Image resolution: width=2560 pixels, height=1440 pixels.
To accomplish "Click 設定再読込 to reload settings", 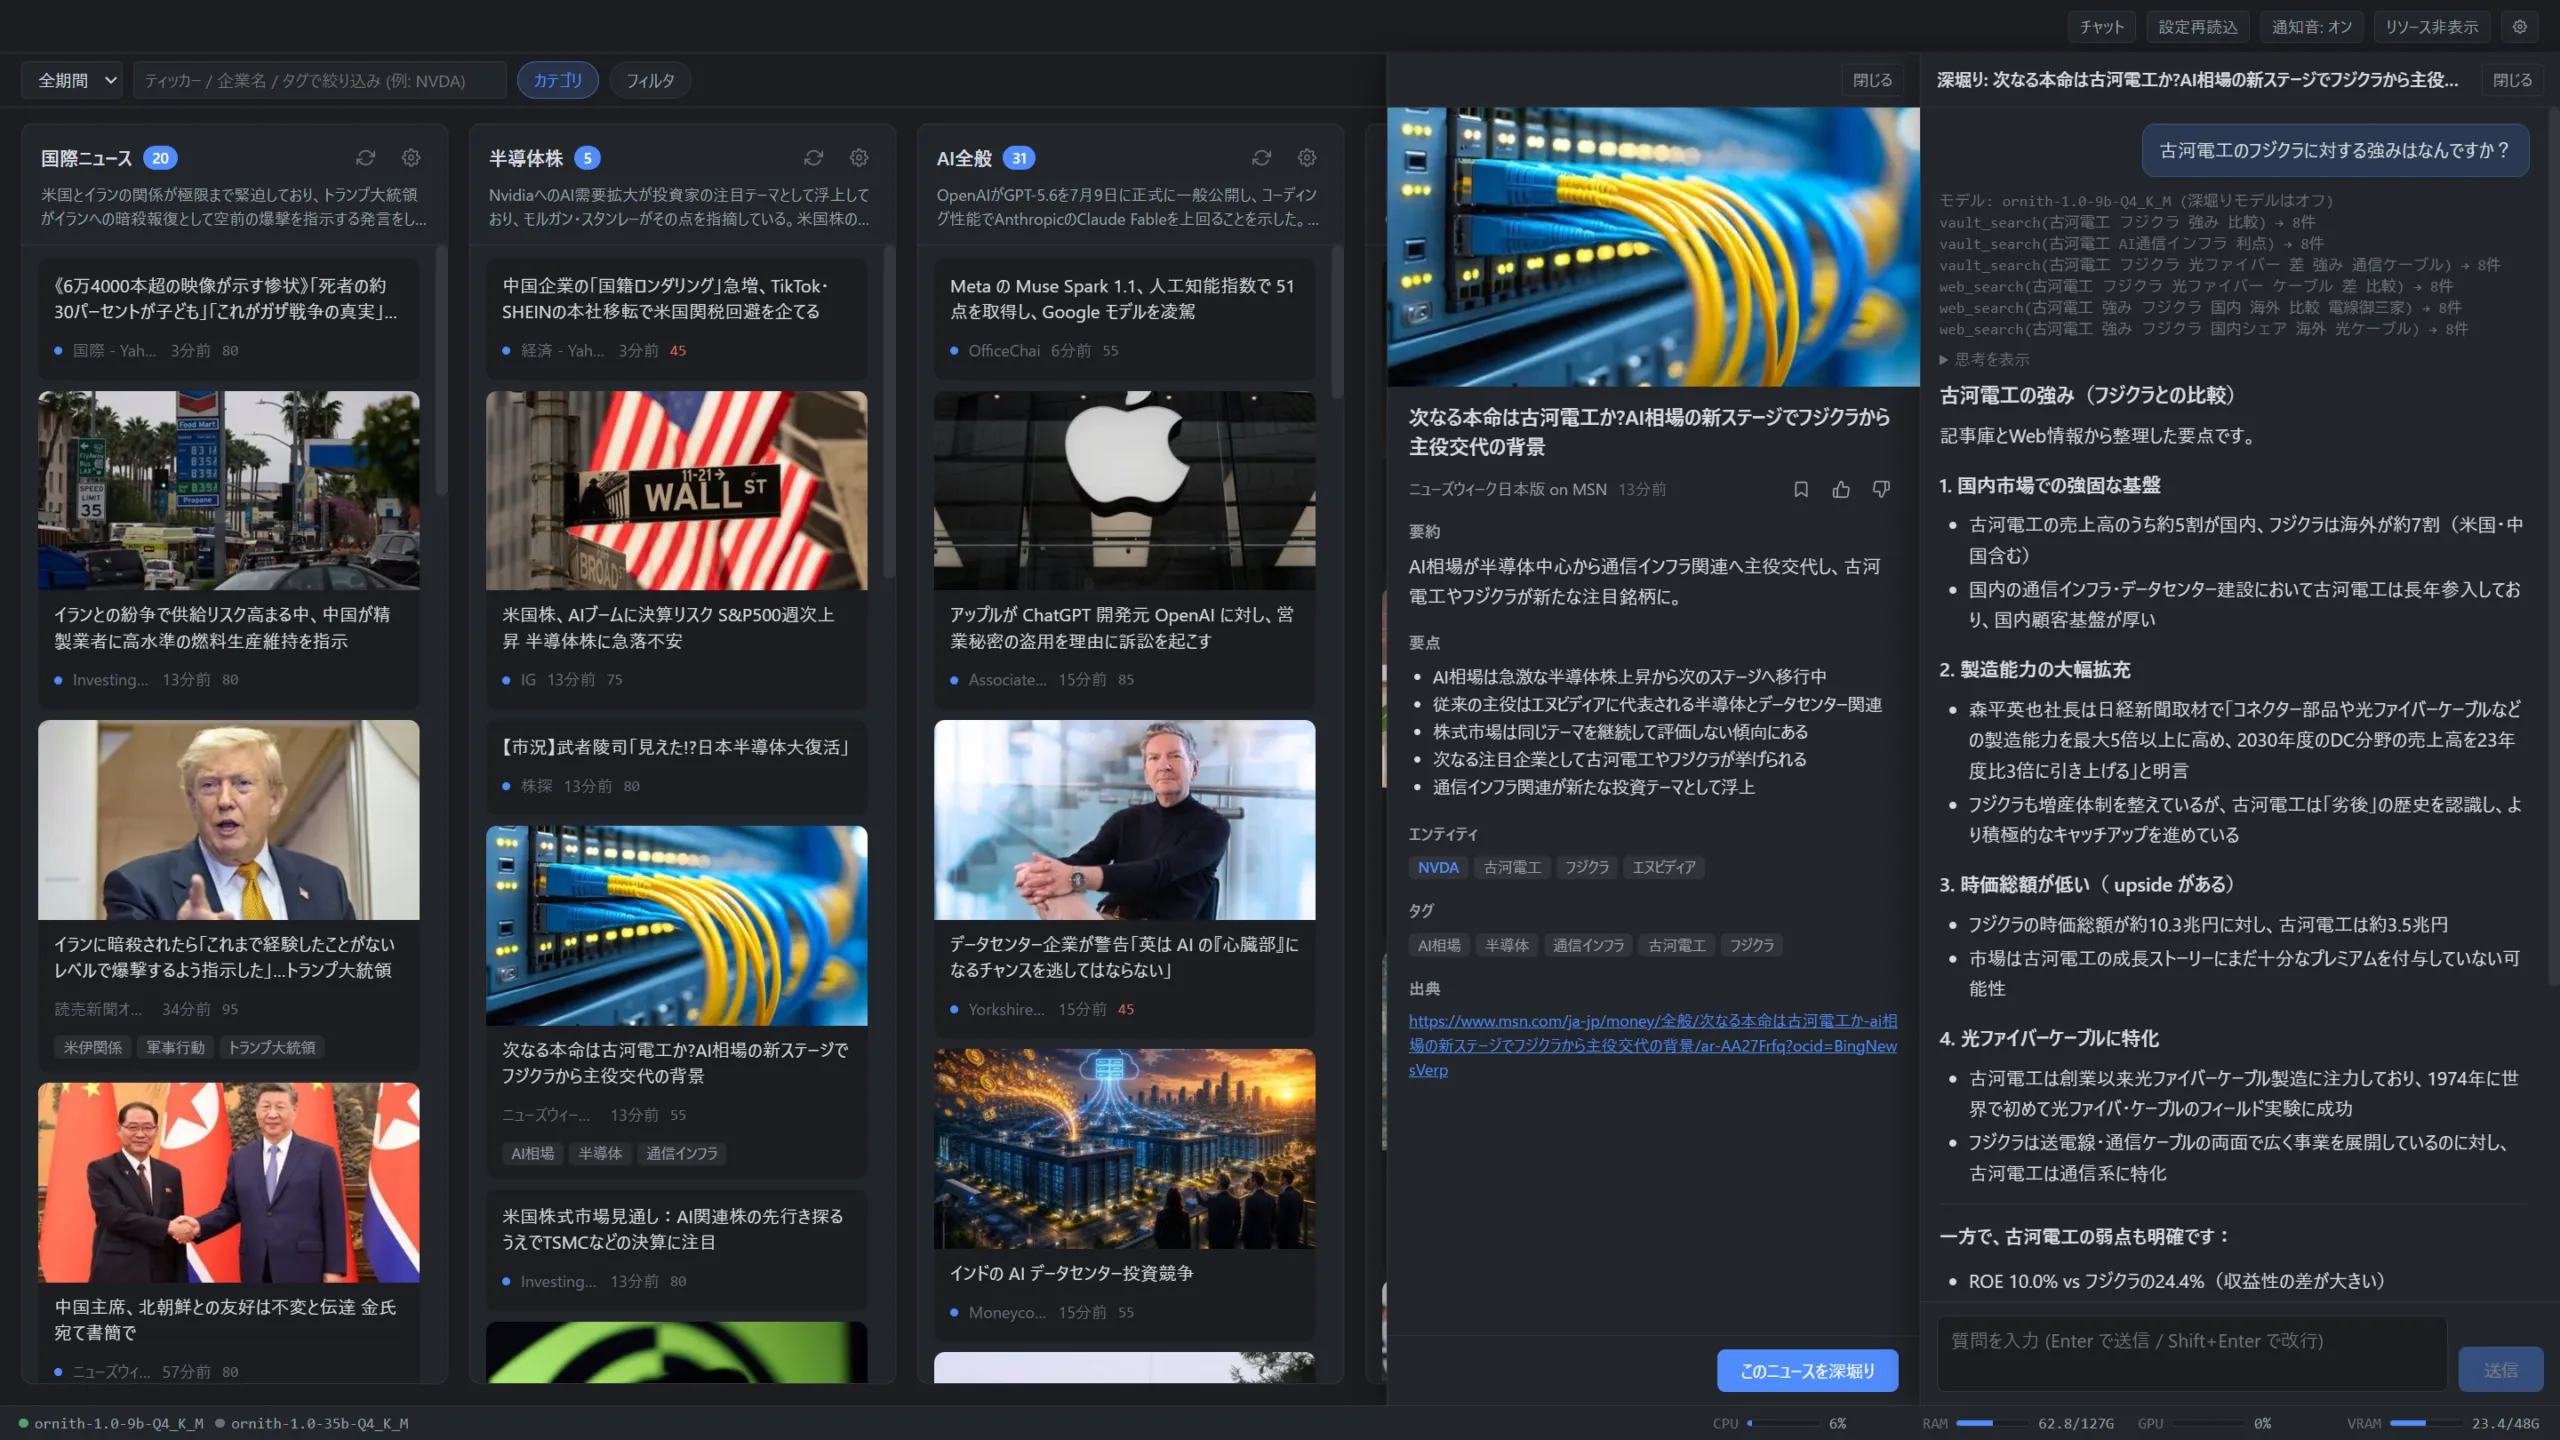I will point(2198,27).
